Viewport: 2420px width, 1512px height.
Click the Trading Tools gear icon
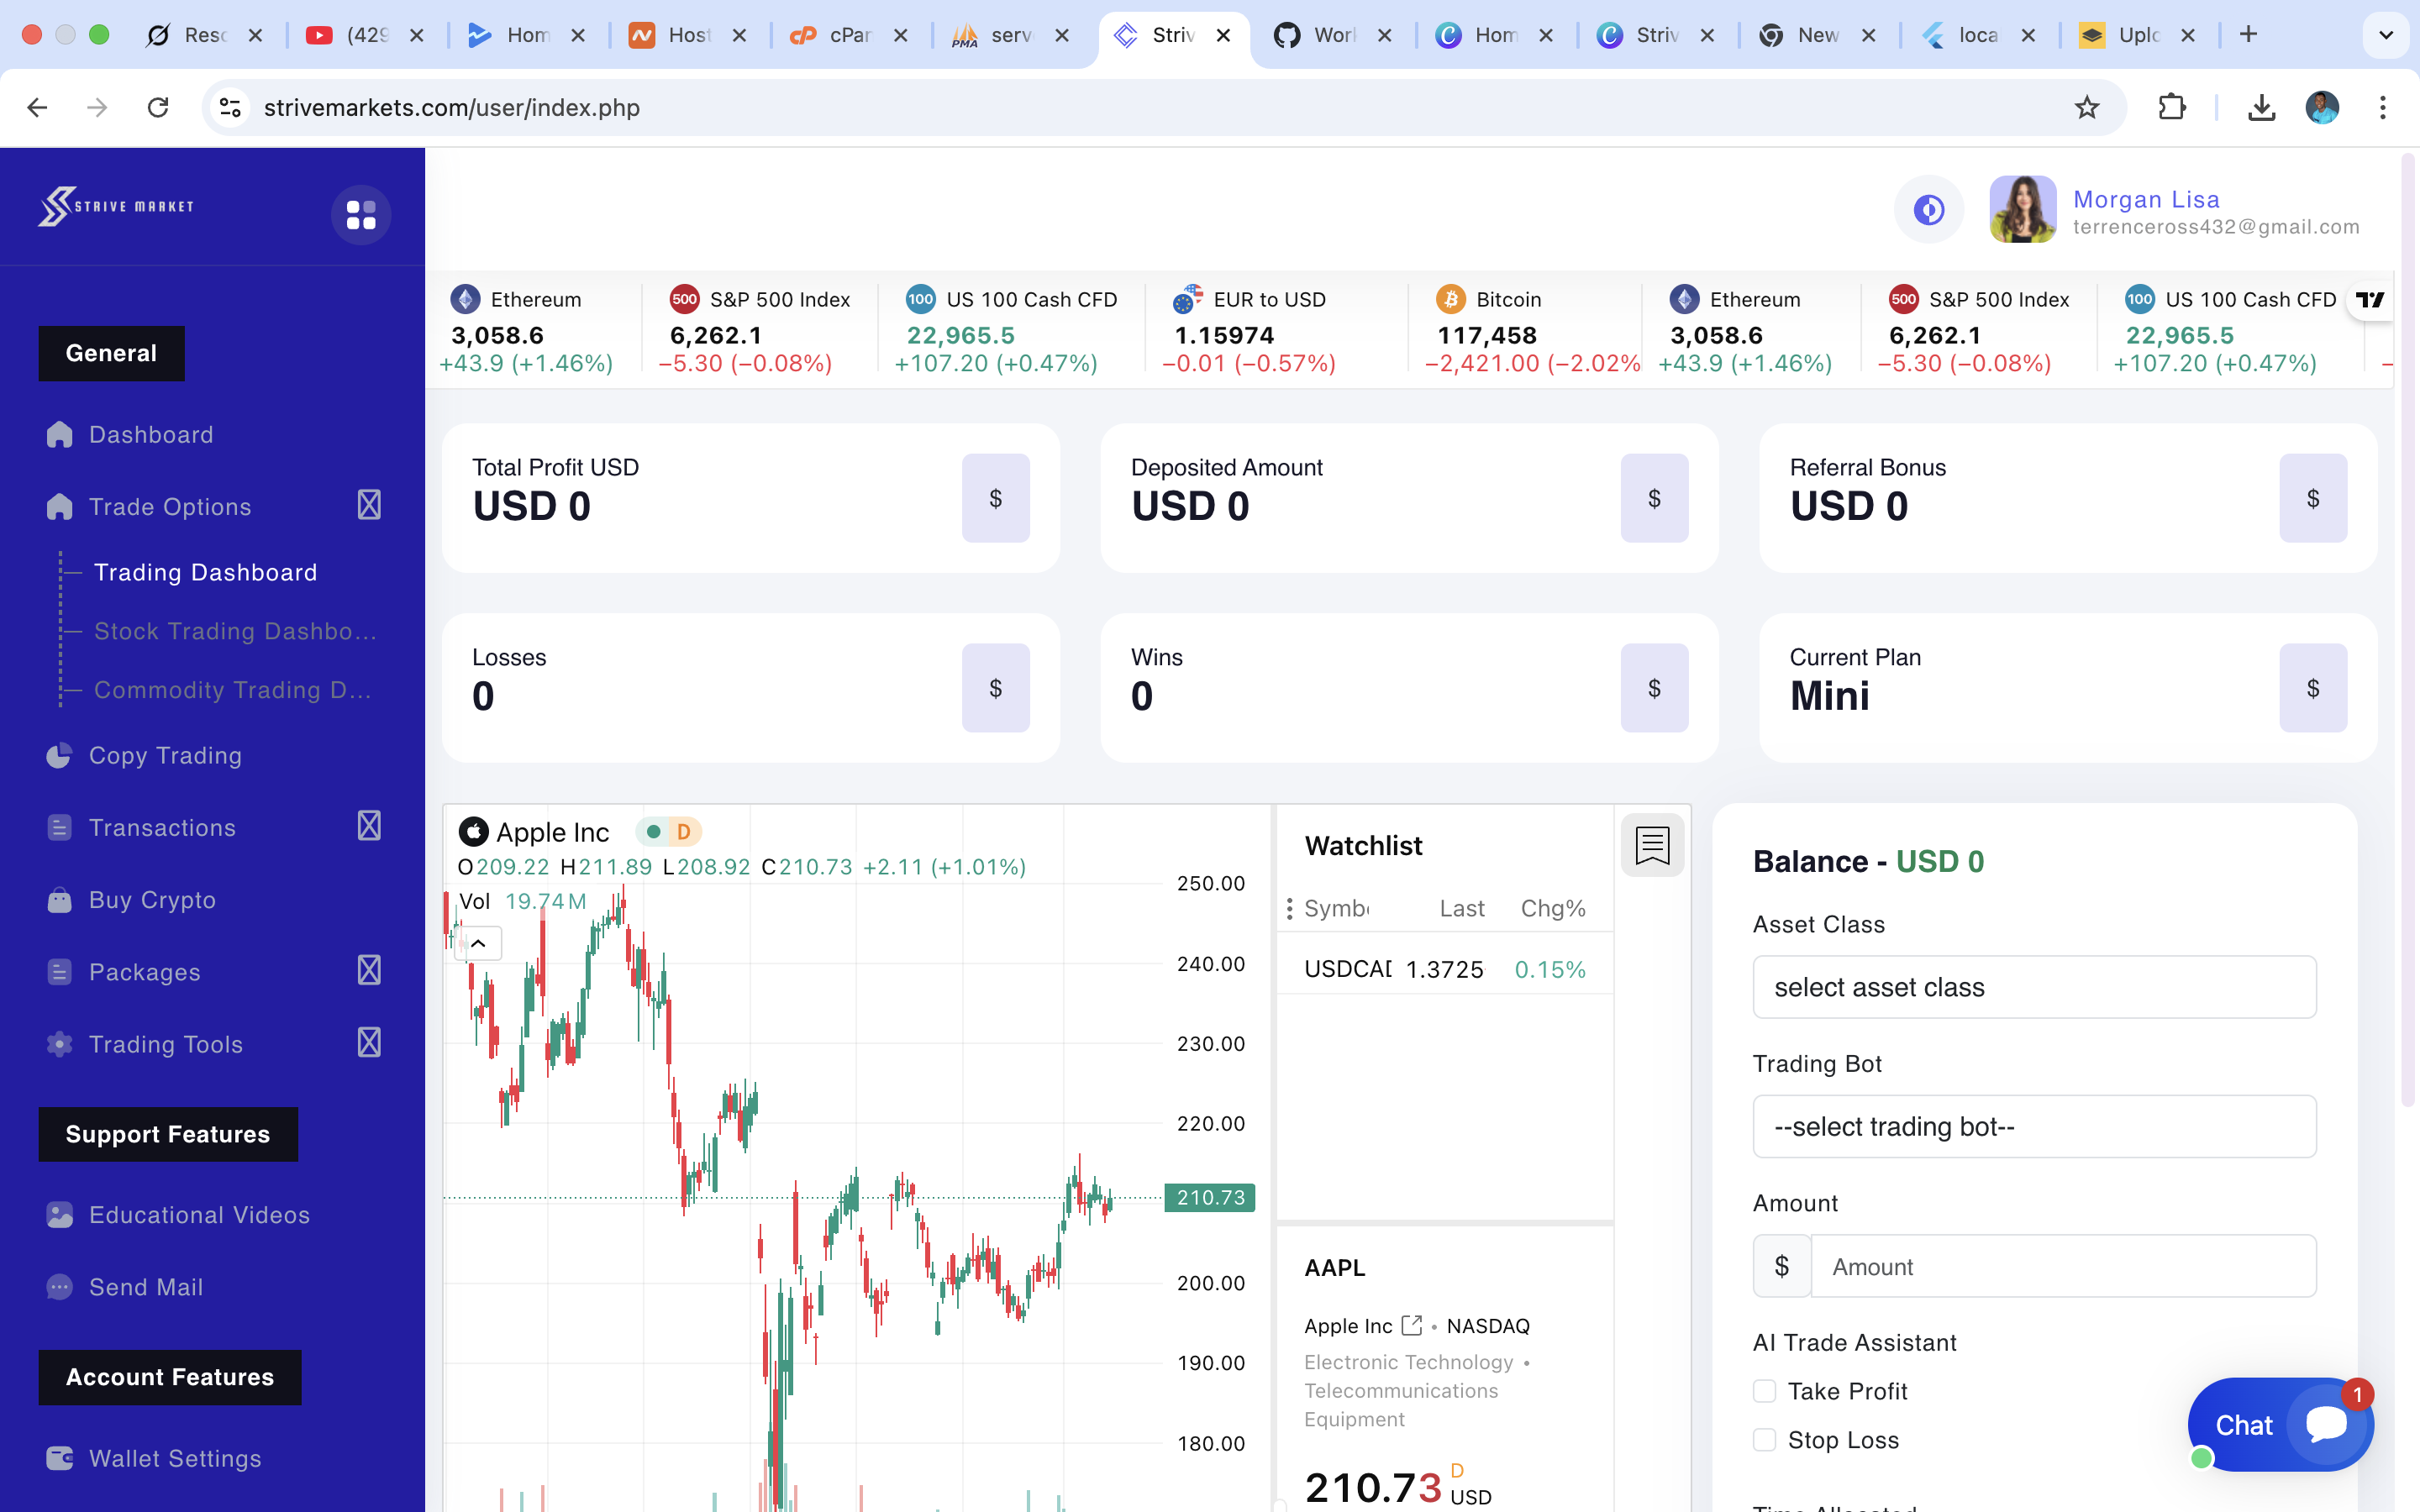(x=59, y=1043)
